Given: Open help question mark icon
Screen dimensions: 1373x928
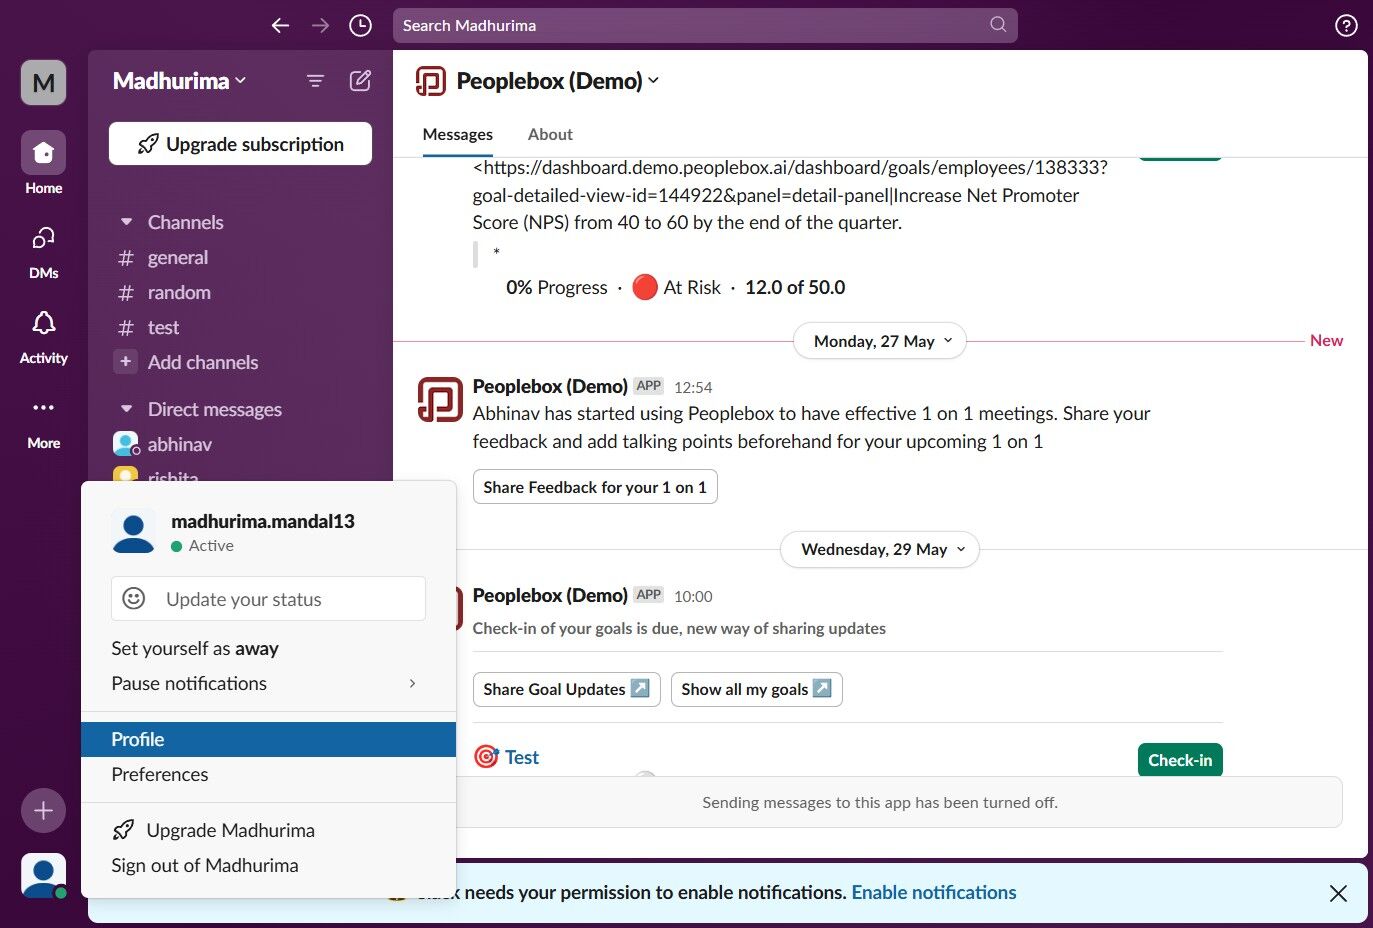Looking at the screenshot, I should [1346, 26].
